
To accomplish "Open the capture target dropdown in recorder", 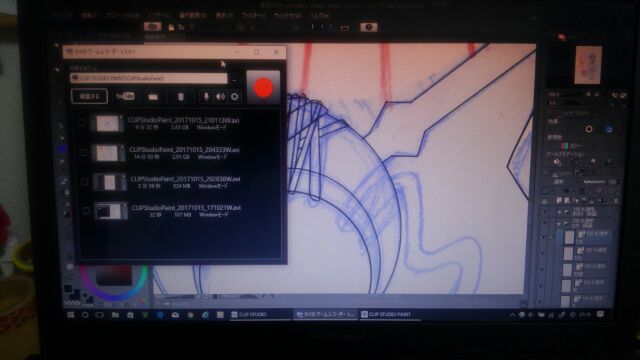I will coord(149,78).
